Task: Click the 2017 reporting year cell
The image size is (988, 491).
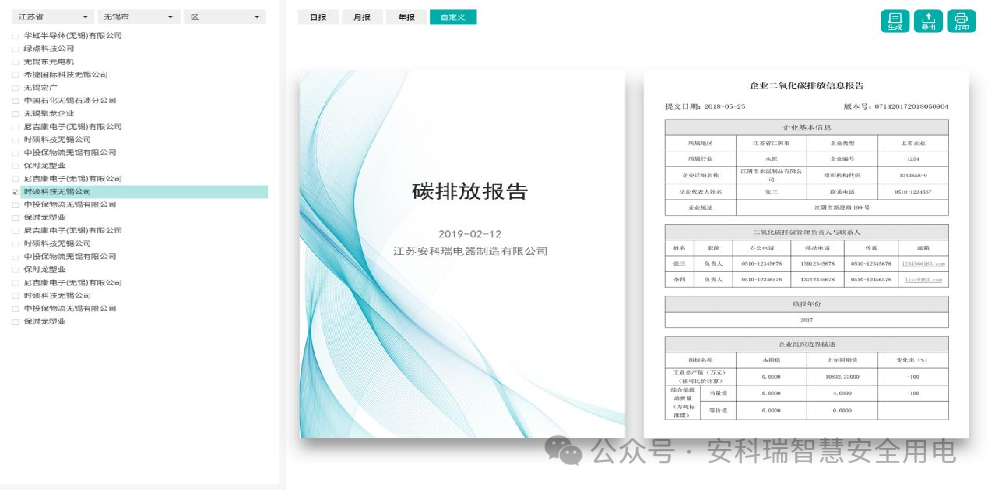Action: (807, 320)
